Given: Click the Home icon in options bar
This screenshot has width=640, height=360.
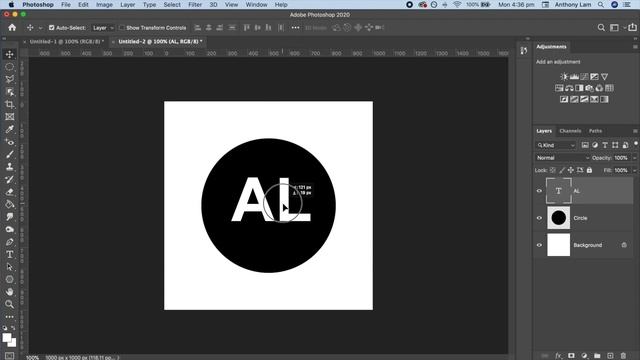Looking at the screenshot, I should click(12, 27).
